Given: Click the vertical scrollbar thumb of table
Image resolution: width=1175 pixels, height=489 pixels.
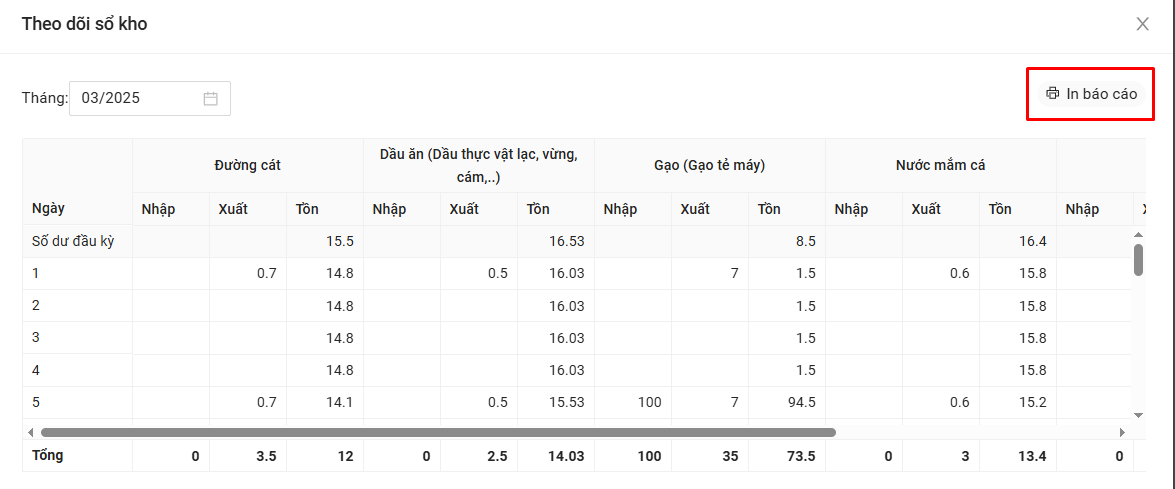Looking at the screenshot, I should pyautogui.click(x=1138, y=259).
